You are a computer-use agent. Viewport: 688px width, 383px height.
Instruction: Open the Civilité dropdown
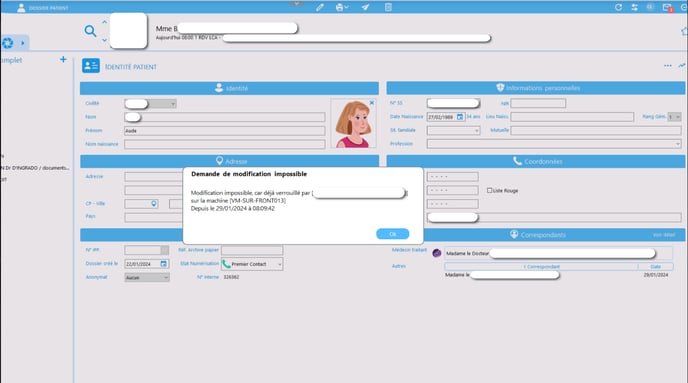(x=150, y=104)
